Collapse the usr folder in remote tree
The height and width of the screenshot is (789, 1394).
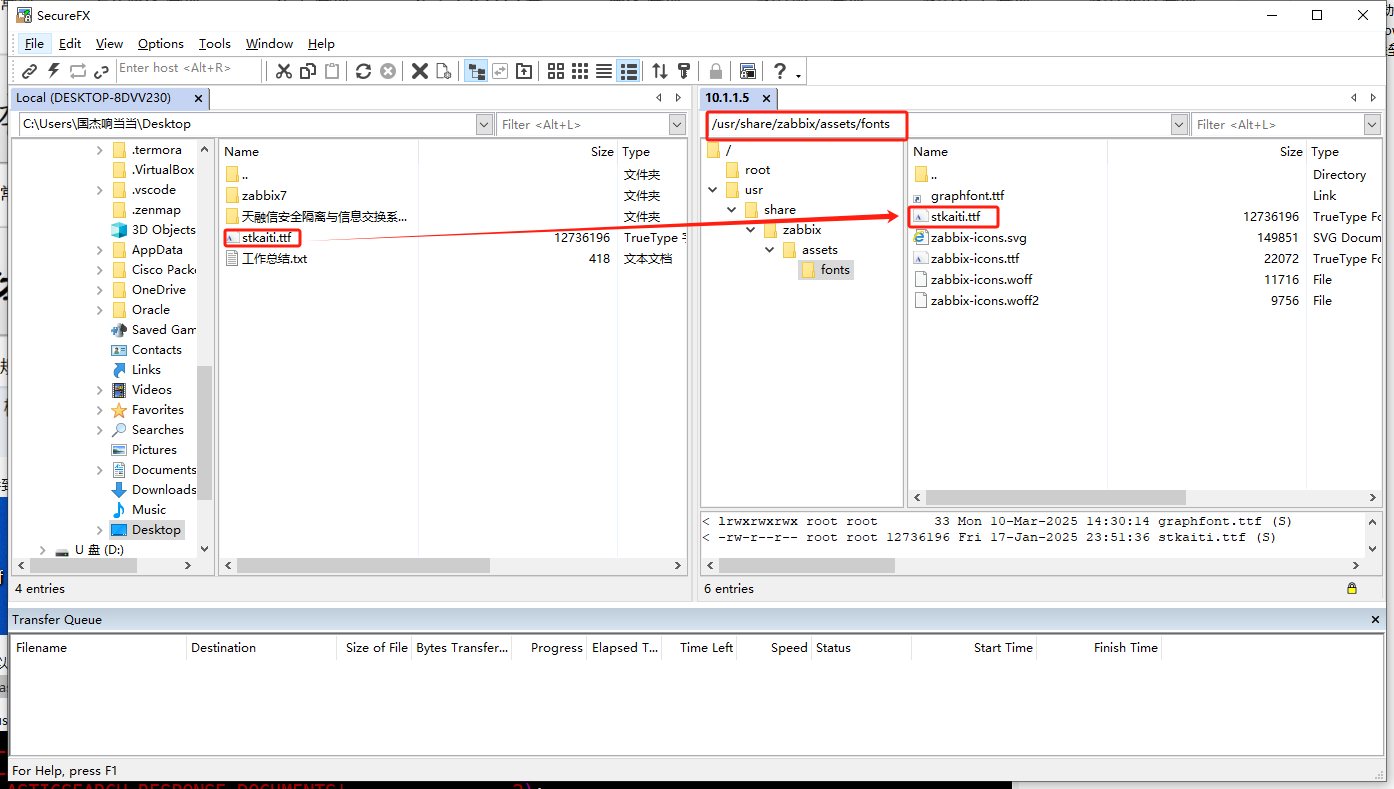coord(713,190)
